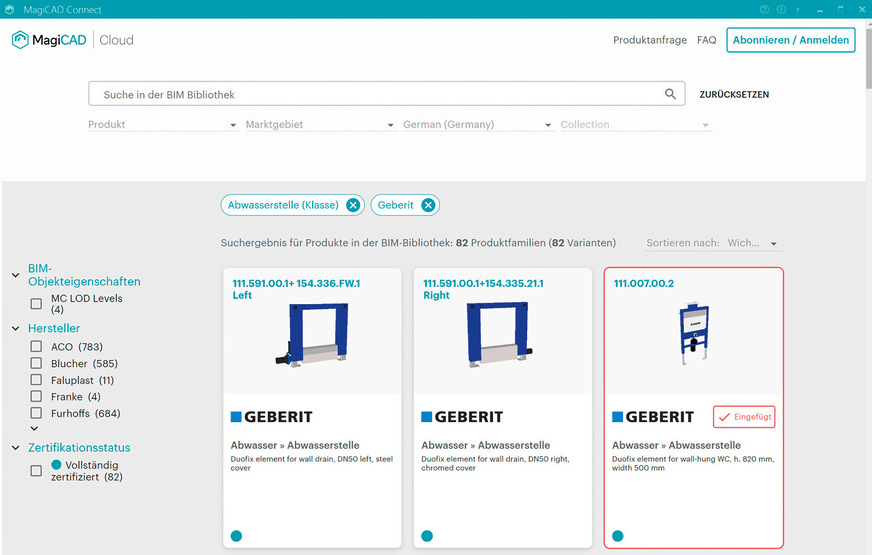Remove the Geberit filter chip
The image size is (872, 555).
click(x=428, y=205)
